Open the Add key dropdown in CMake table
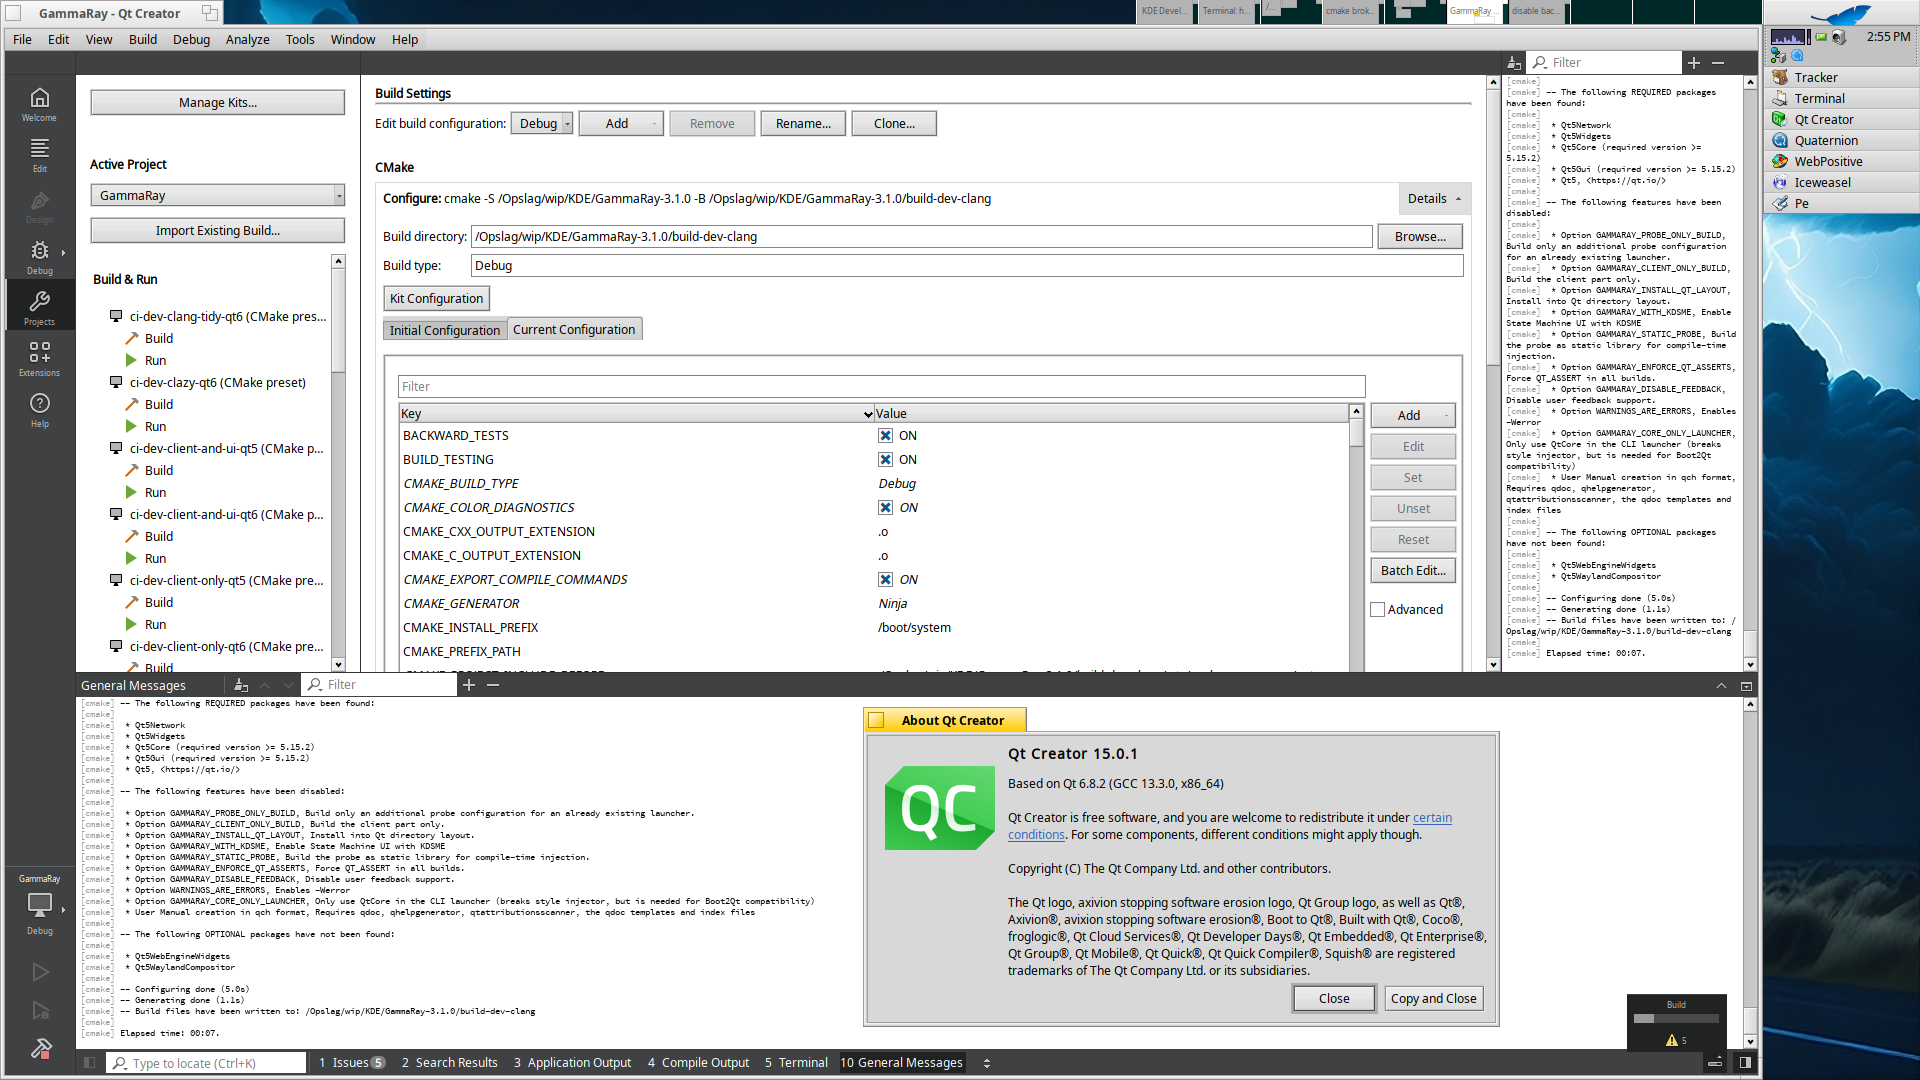The image size is (1920, 1080). click(1412, 416)
